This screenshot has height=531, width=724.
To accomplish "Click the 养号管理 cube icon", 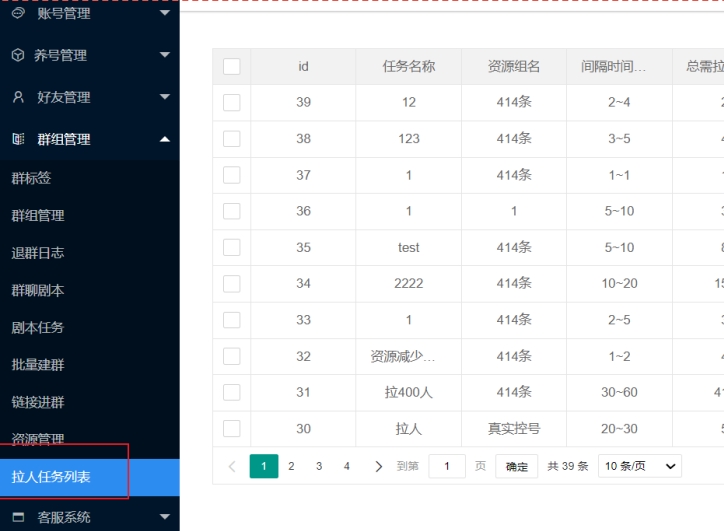I will (x=18, y=55).
